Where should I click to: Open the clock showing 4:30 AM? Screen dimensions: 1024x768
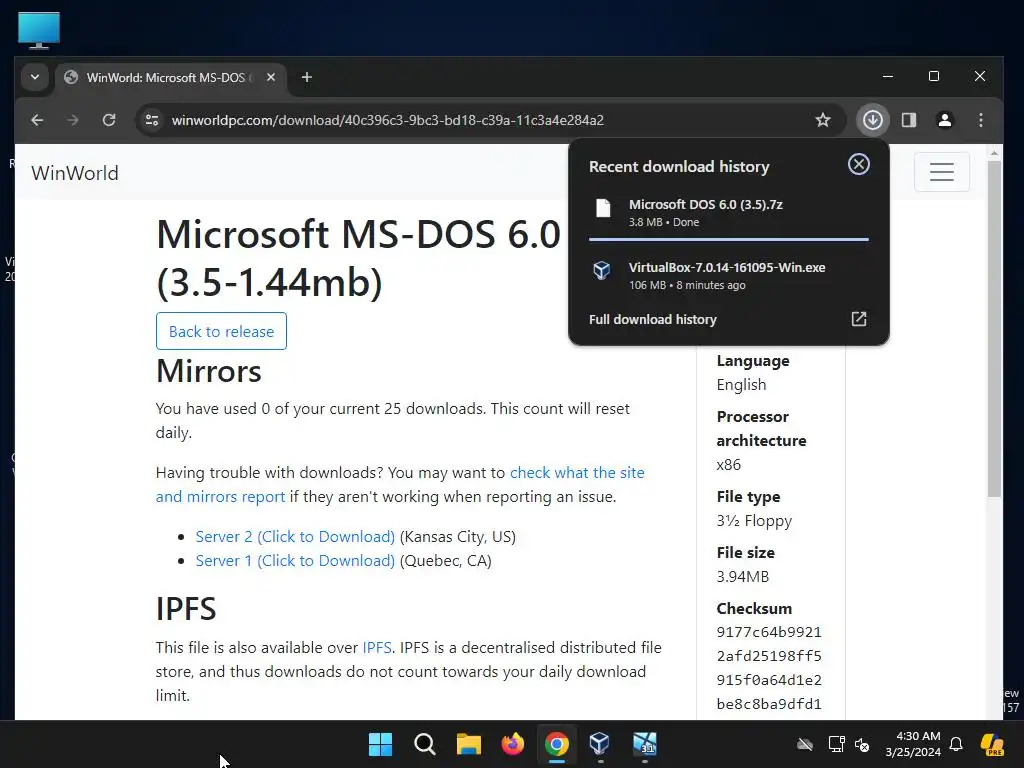(x=913, y=744)
